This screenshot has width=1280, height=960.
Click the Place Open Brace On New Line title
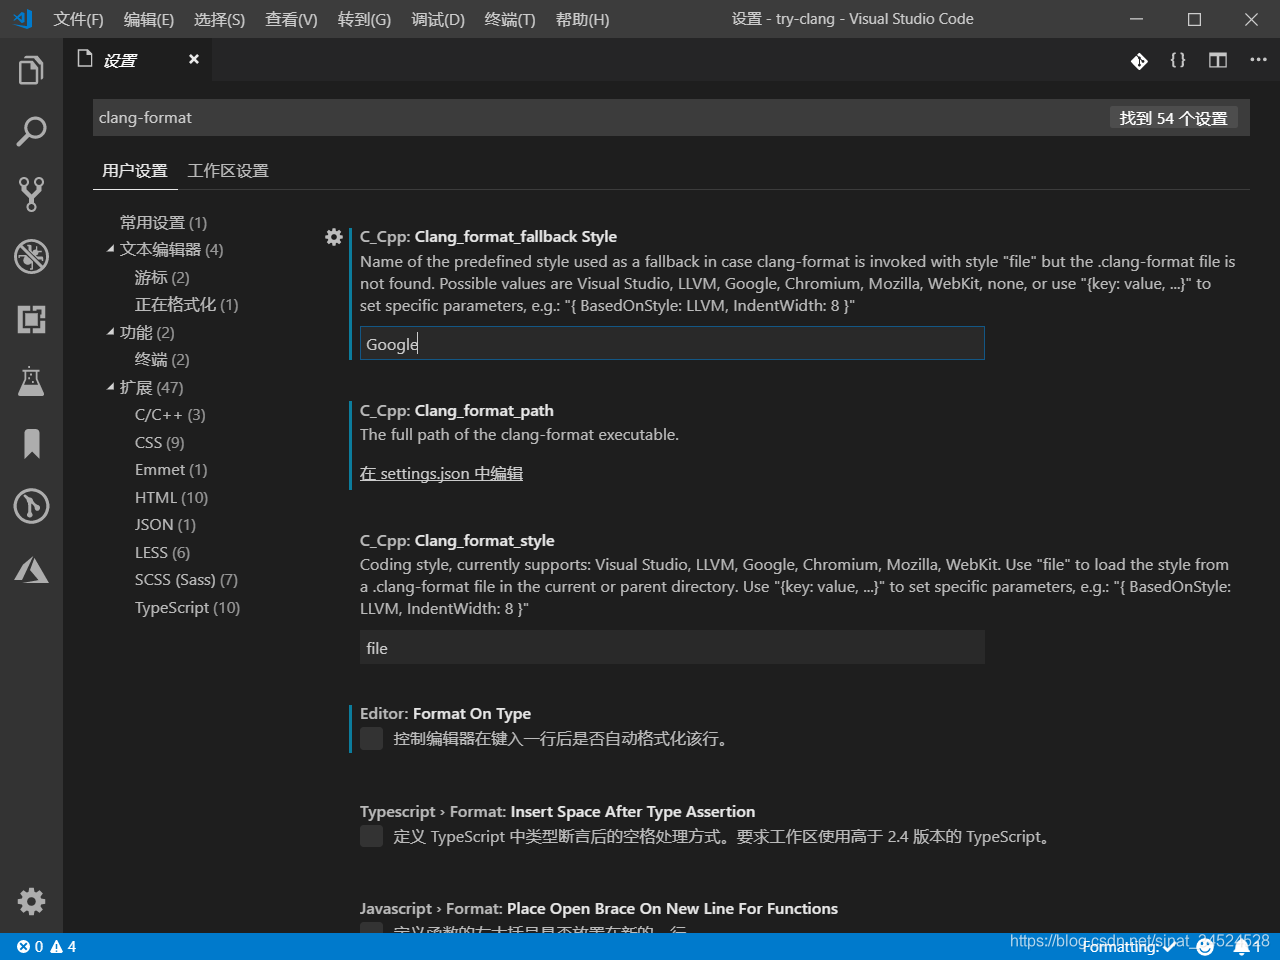click(599, 908)
